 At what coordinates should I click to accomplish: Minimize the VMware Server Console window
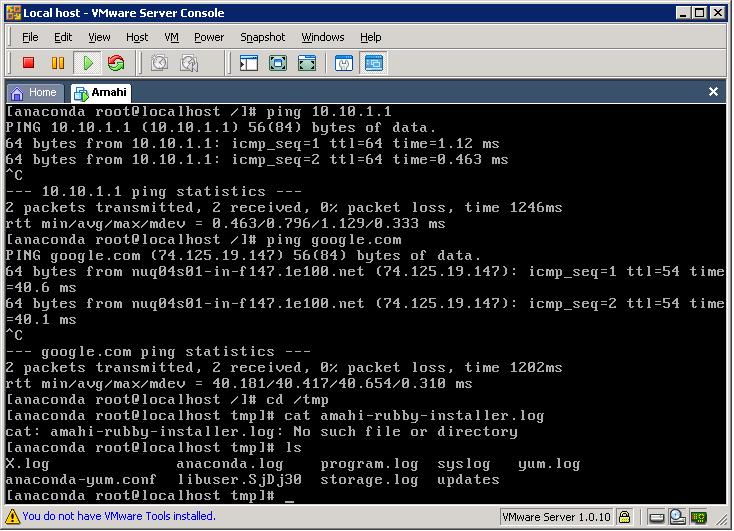click(x=683, y=13)
